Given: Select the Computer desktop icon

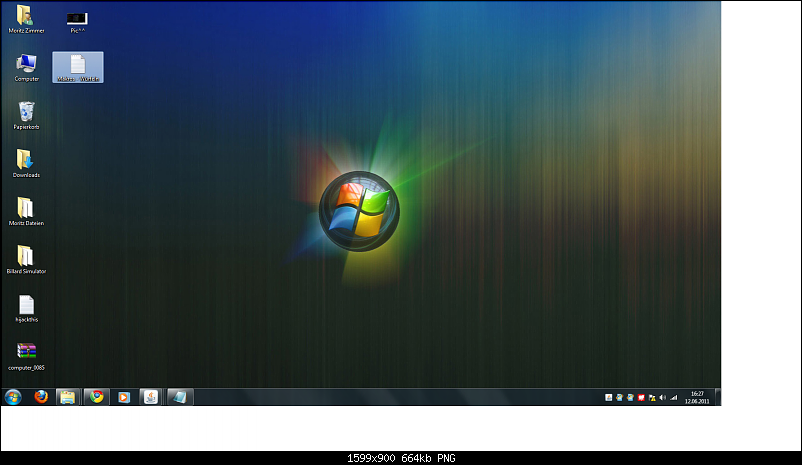Looking at the screenshot, I should (26, 68).
